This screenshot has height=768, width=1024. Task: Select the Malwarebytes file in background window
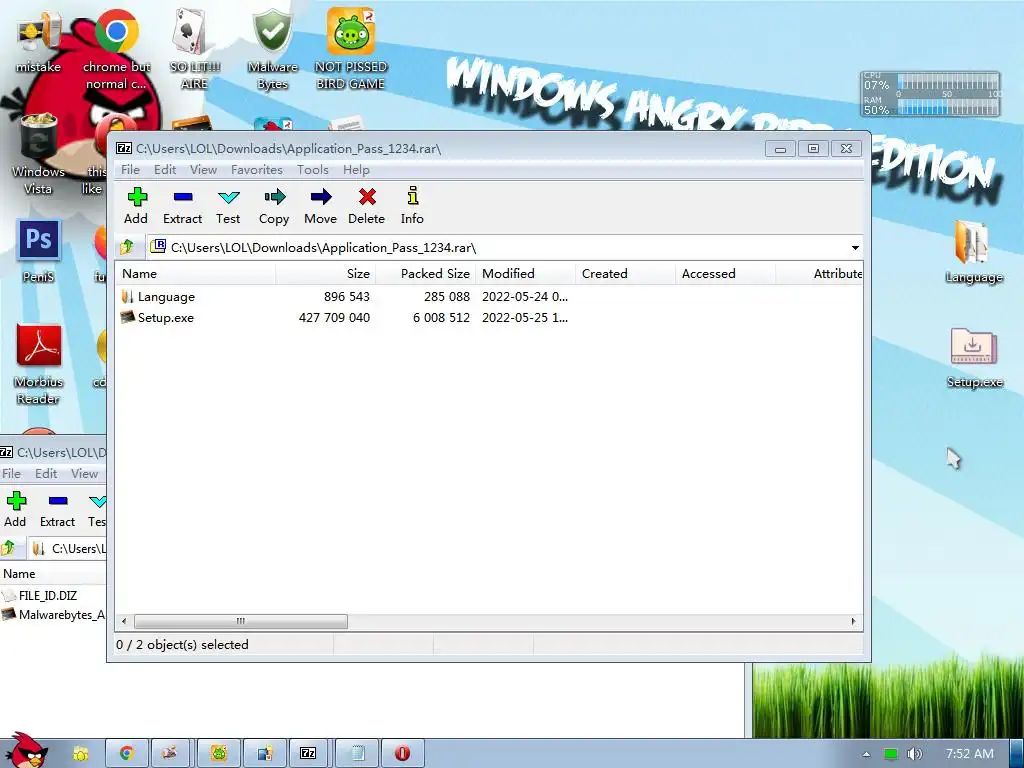[x=54, y=615]
